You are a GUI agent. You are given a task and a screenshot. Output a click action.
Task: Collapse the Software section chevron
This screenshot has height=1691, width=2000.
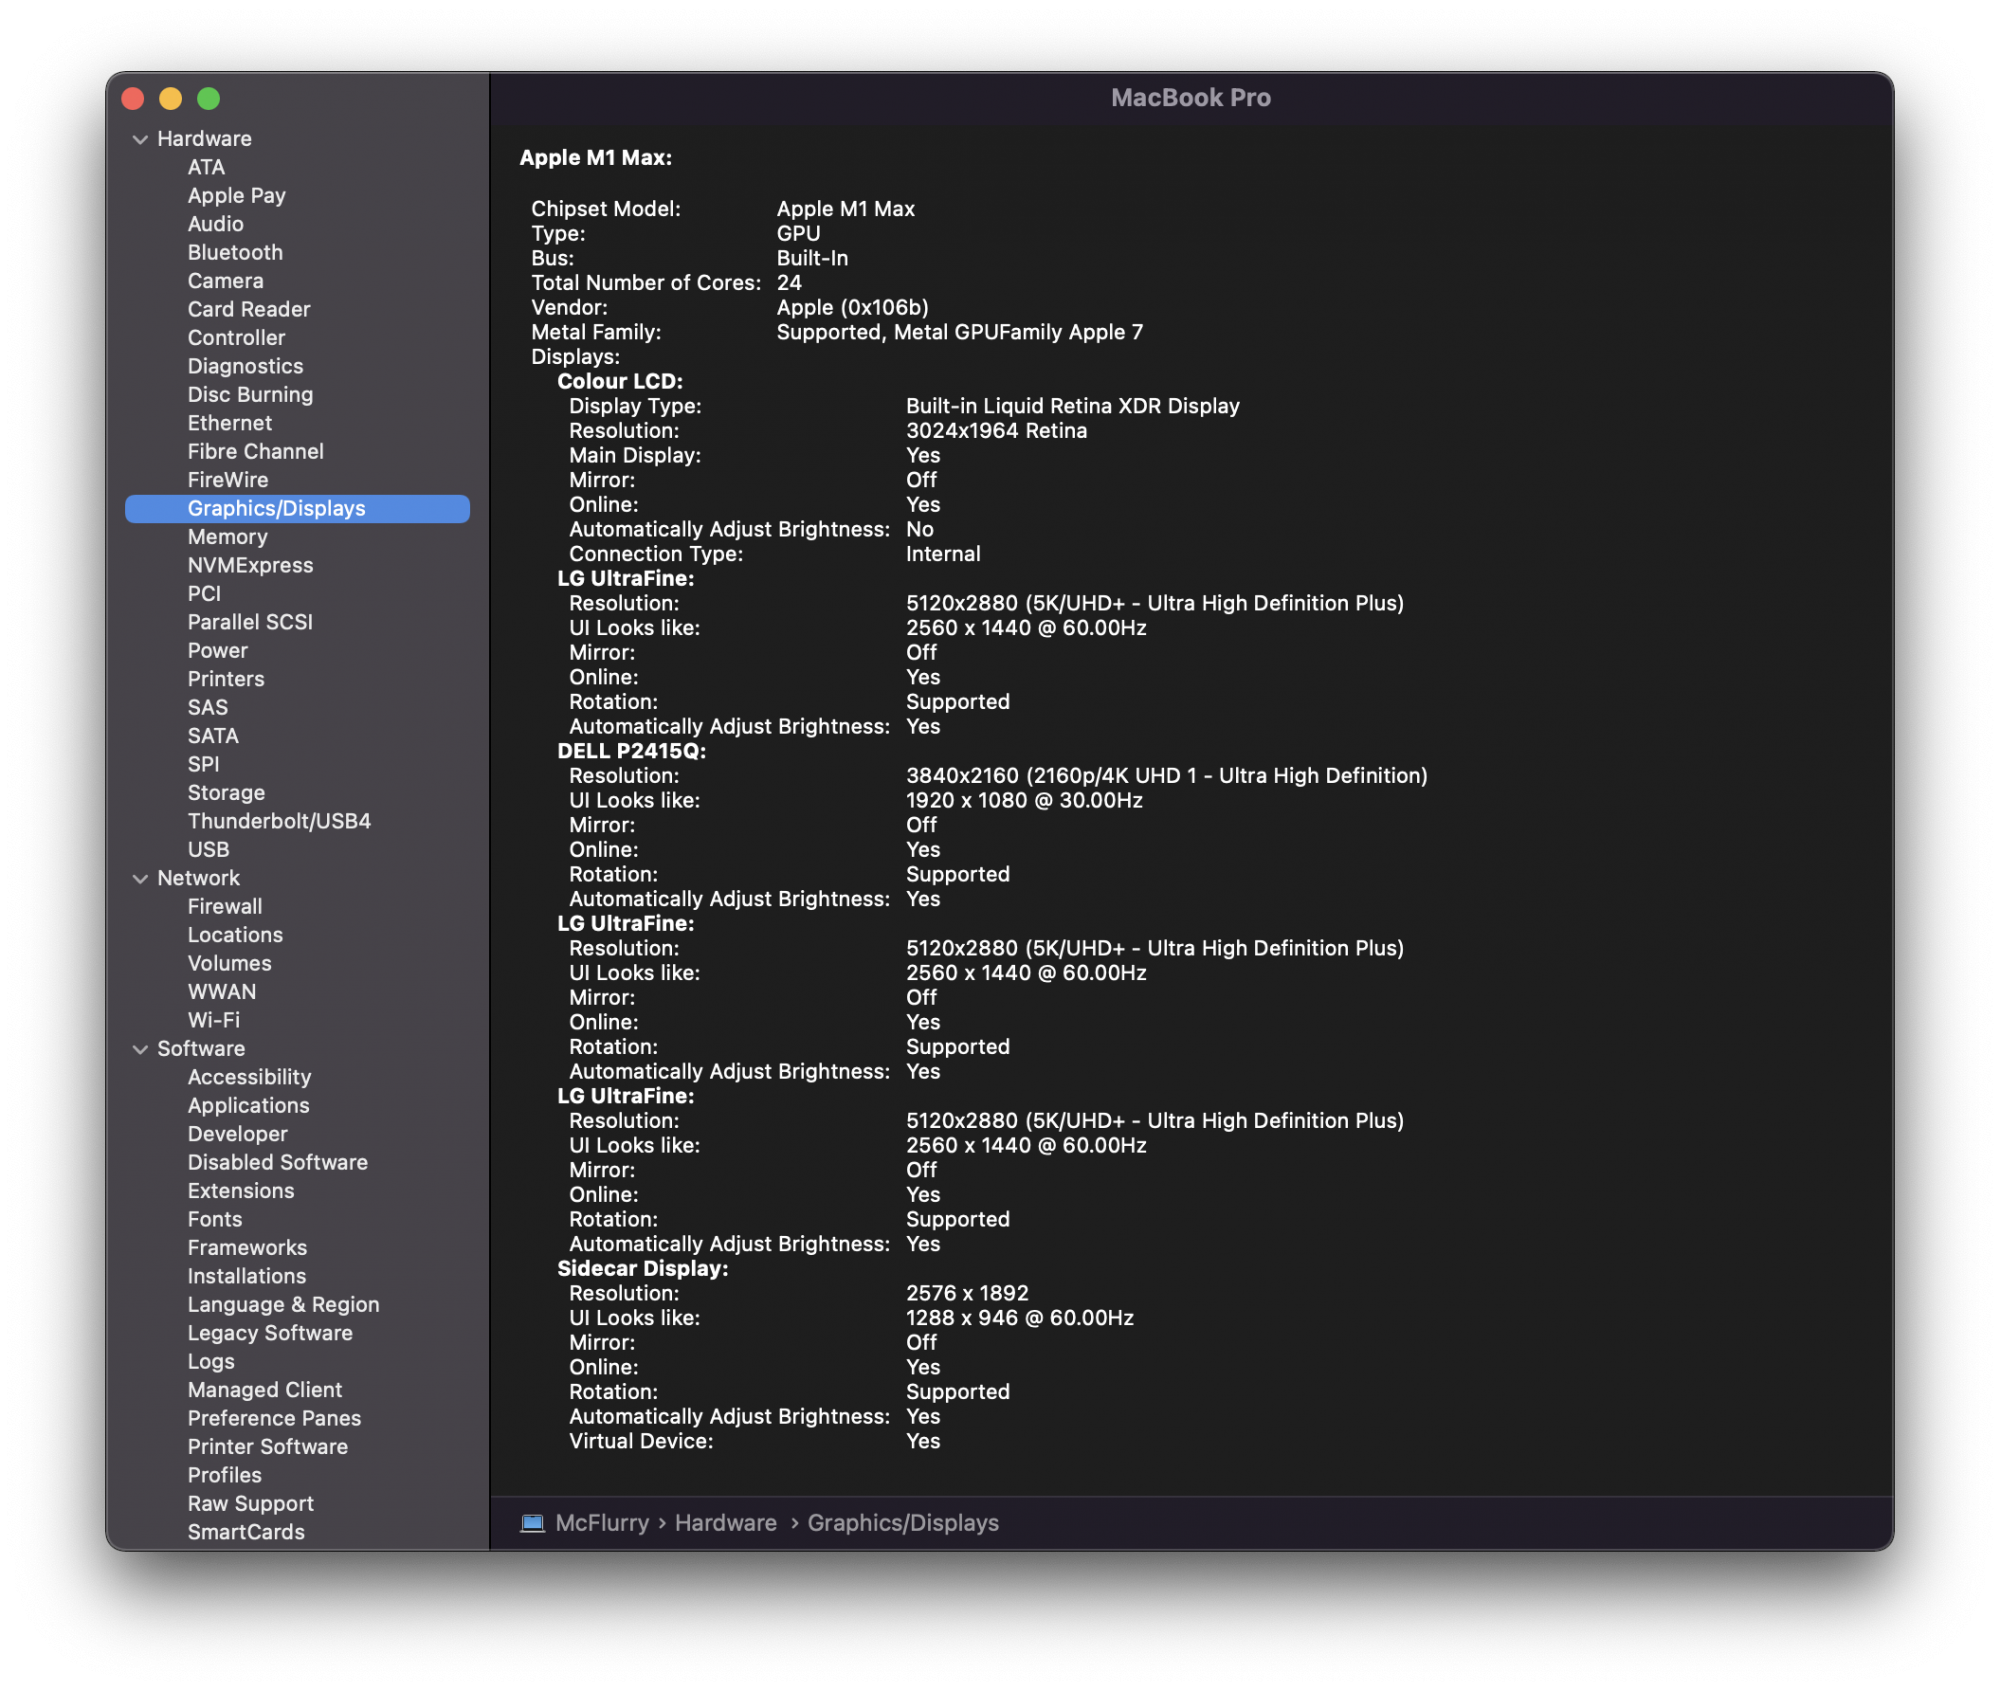(x=140, y=1050)
